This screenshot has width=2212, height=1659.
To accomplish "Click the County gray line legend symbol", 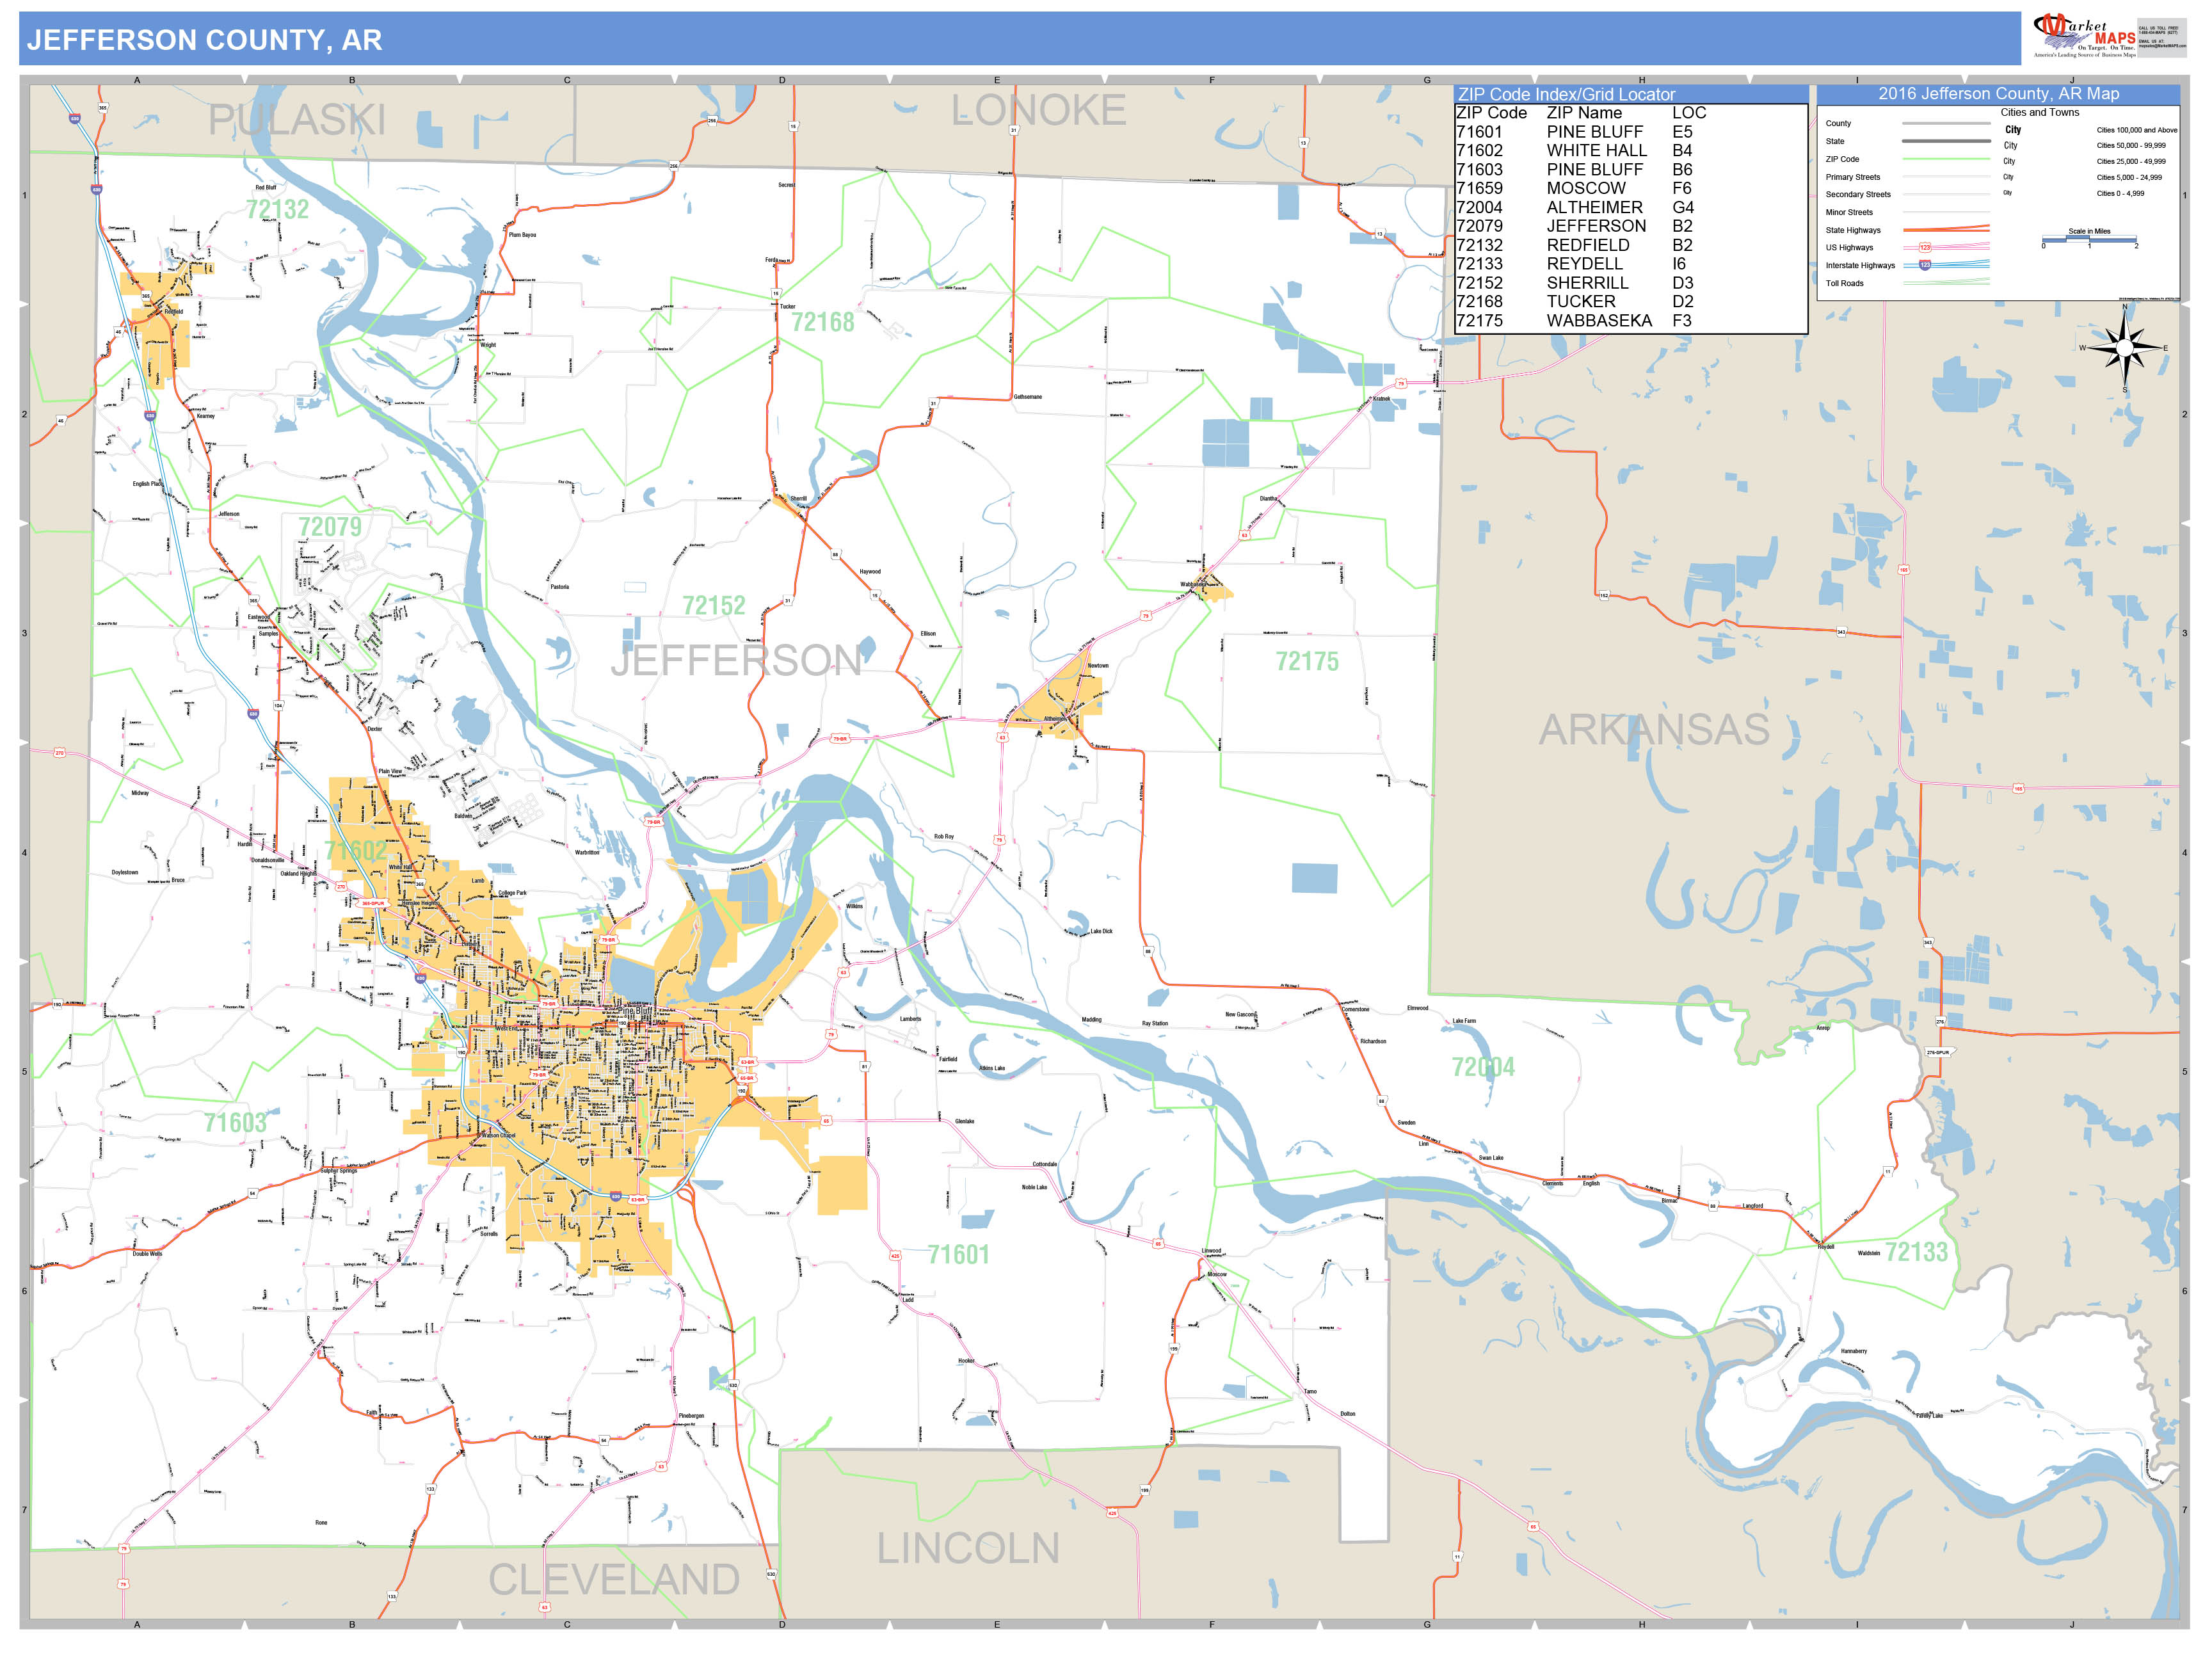I will coord(1946,124).
